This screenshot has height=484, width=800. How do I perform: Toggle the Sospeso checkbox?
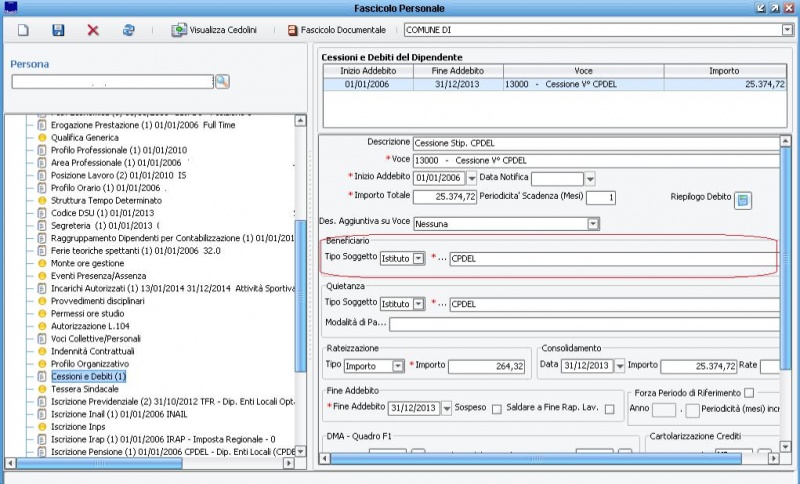coord(497,410)
